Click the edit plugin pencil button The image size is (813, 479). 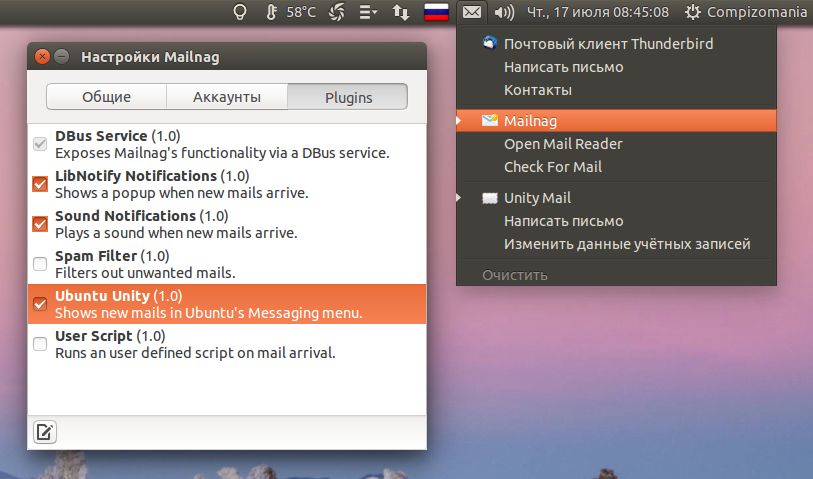pos(45,432)
